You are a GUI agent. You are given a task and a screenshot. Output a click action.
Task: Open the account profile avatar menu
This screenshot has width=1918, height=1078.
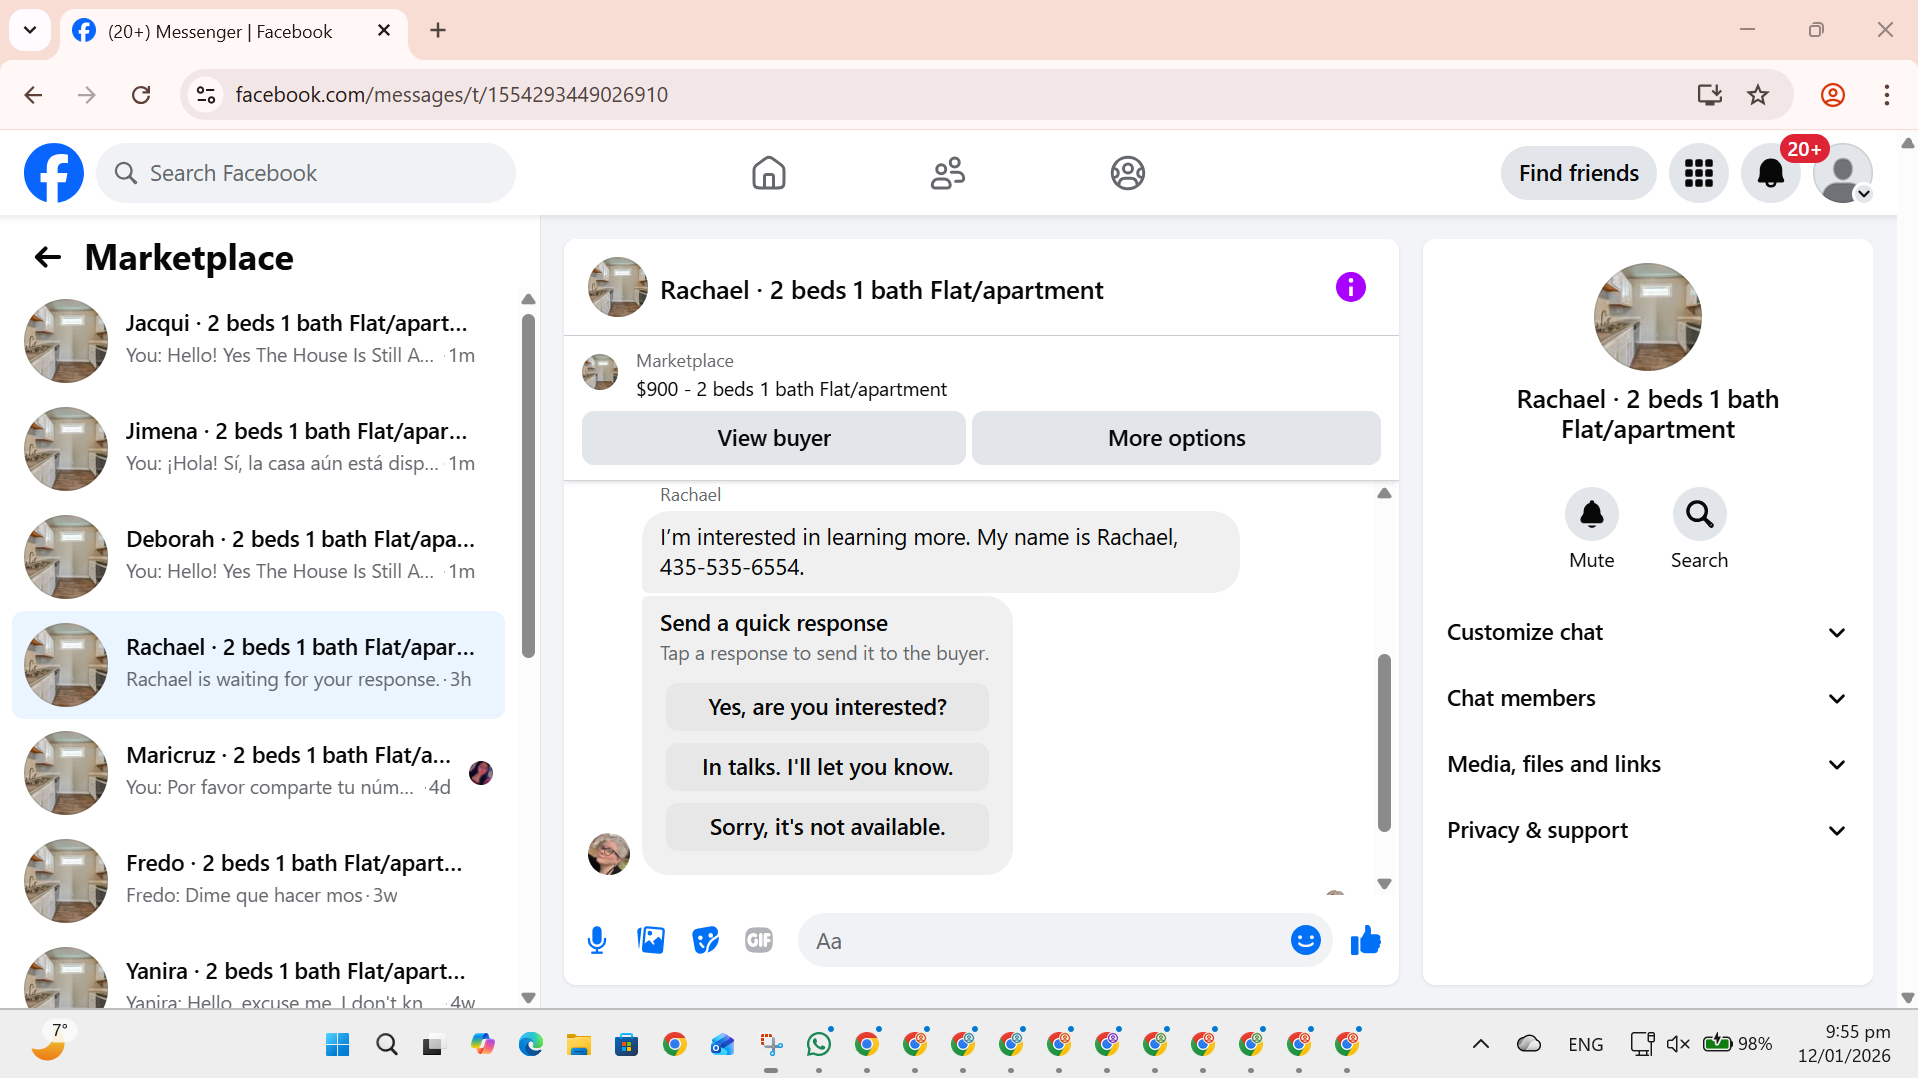[x=1842, y=173]
